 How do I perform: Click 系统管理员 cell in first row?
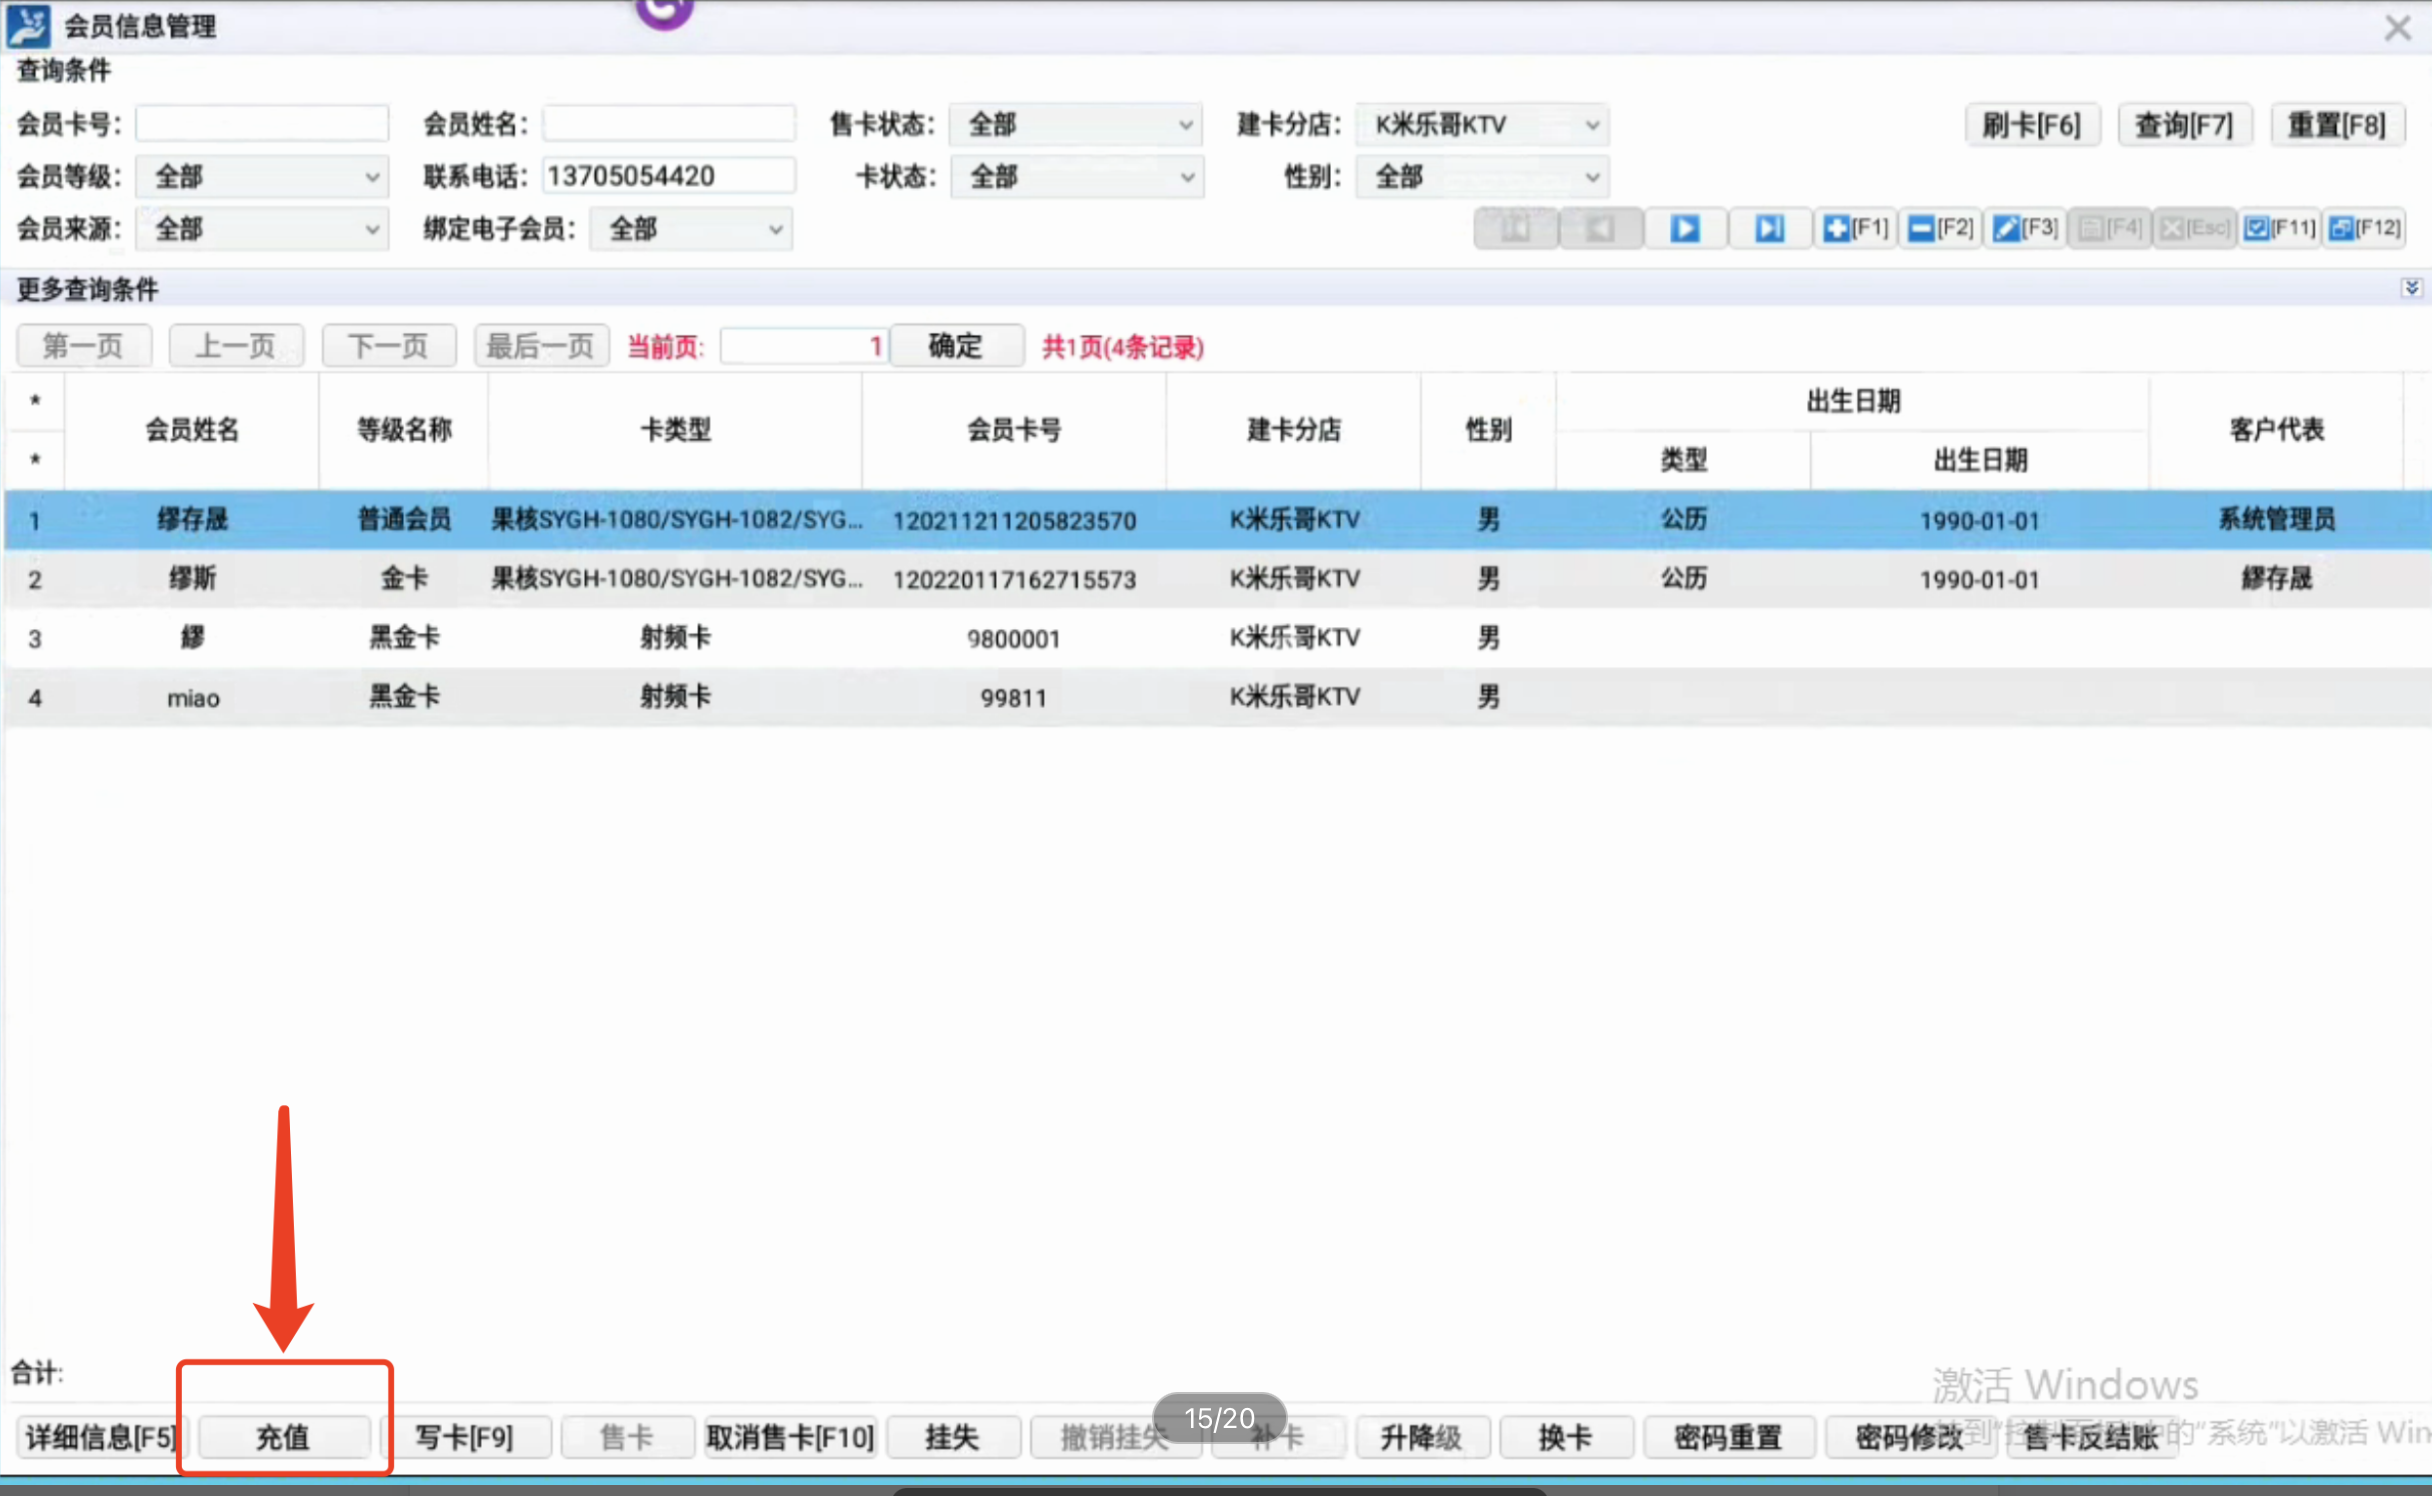click(2277, 519)
